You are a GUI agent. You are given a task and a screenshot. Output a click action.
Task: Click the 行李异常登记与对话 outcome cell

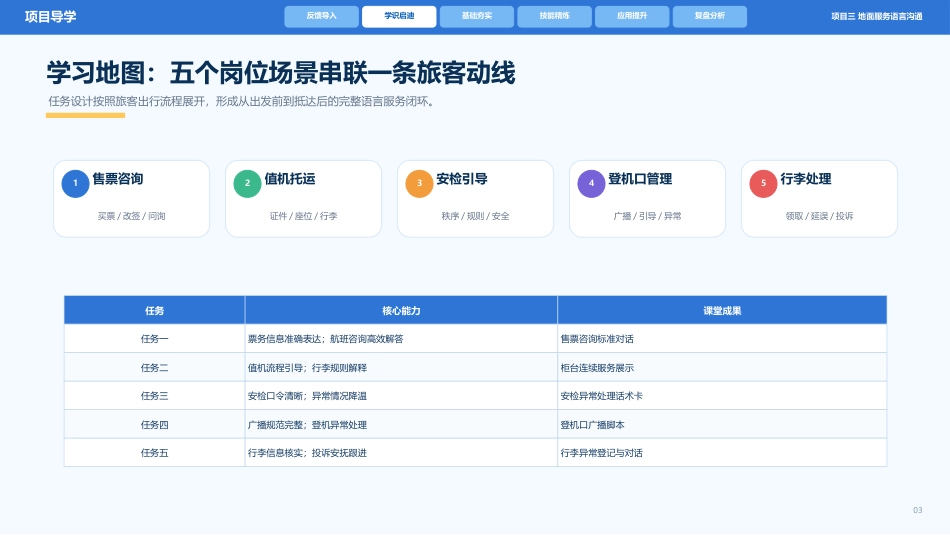722,453
